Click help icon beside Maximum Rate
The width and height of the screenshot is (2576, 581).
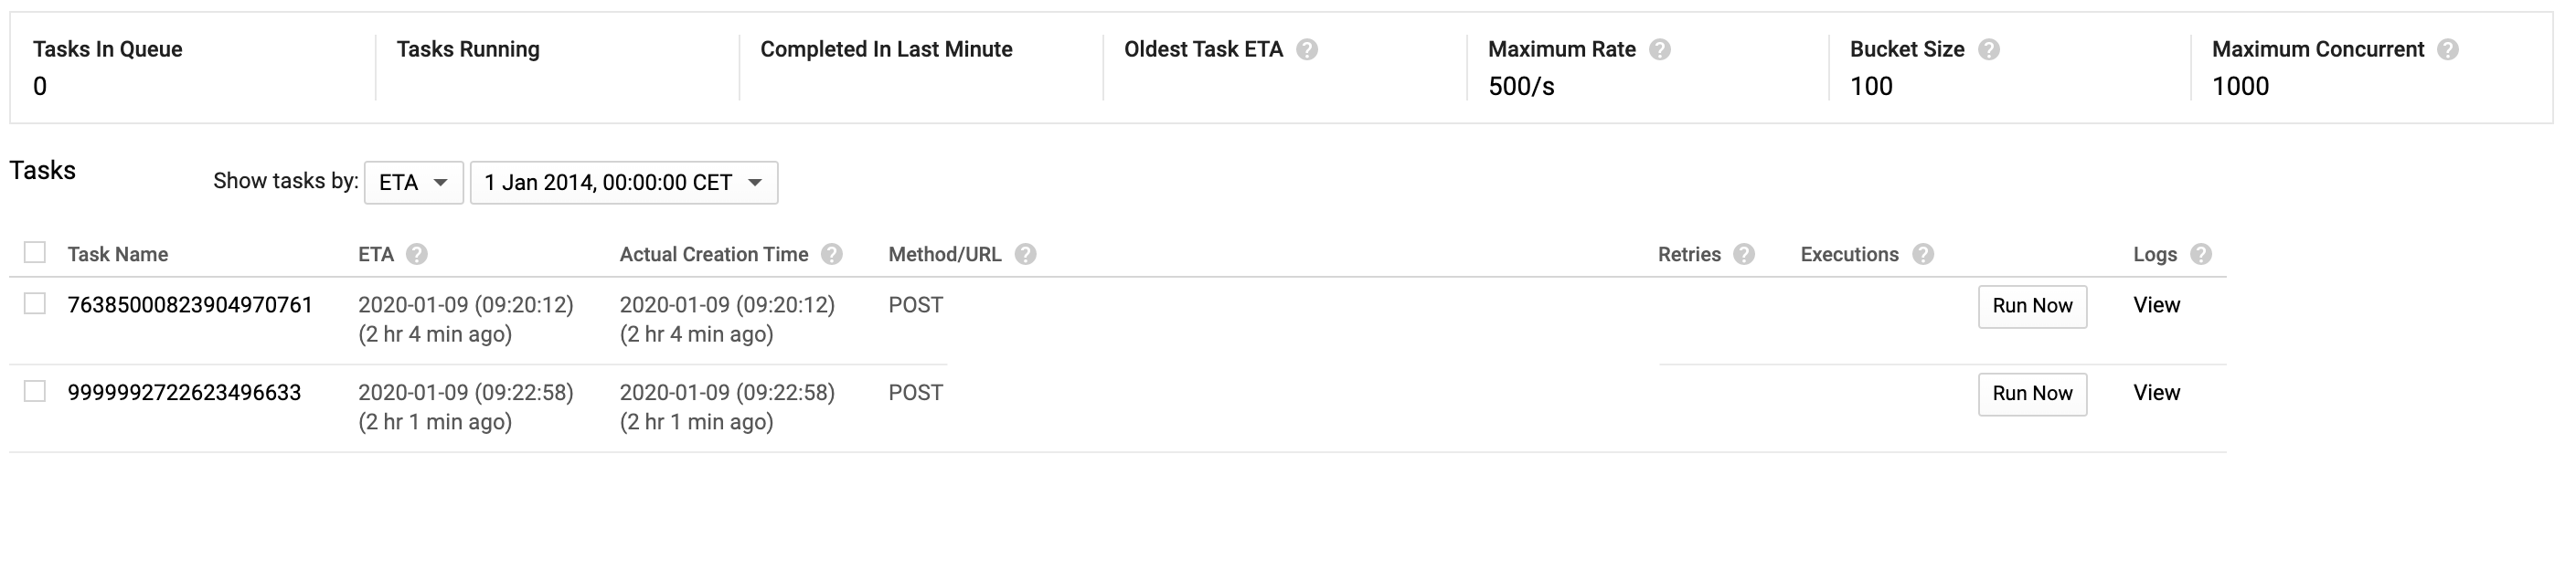point(1659,50)
